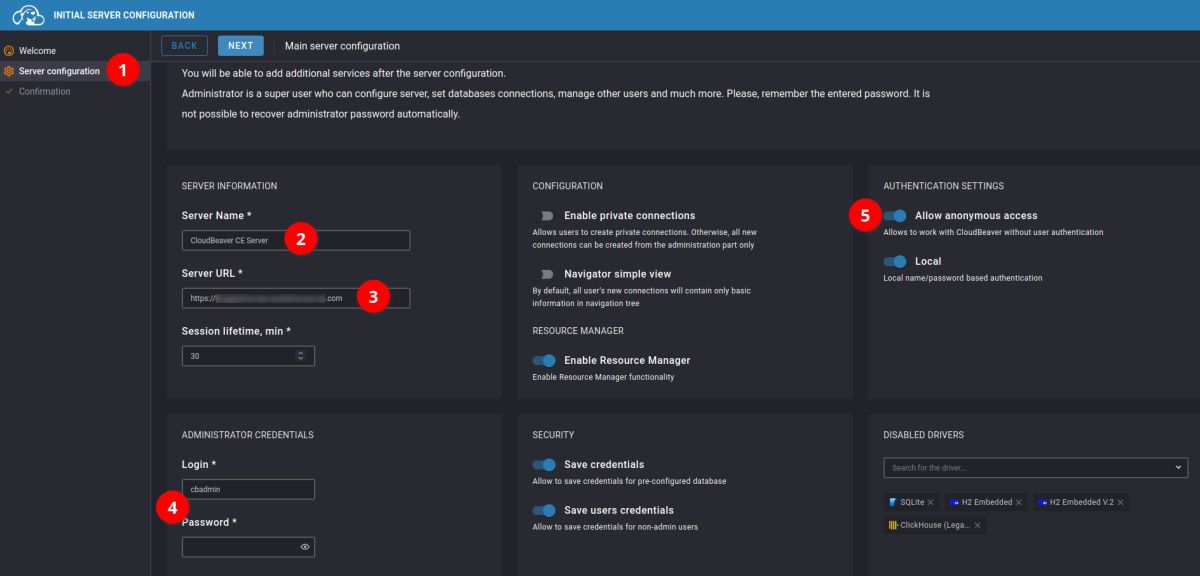Click the CloudBeaver logo icon
Image resolution: width=1200 pixels, height=576 pixels.
click(29, 15)
